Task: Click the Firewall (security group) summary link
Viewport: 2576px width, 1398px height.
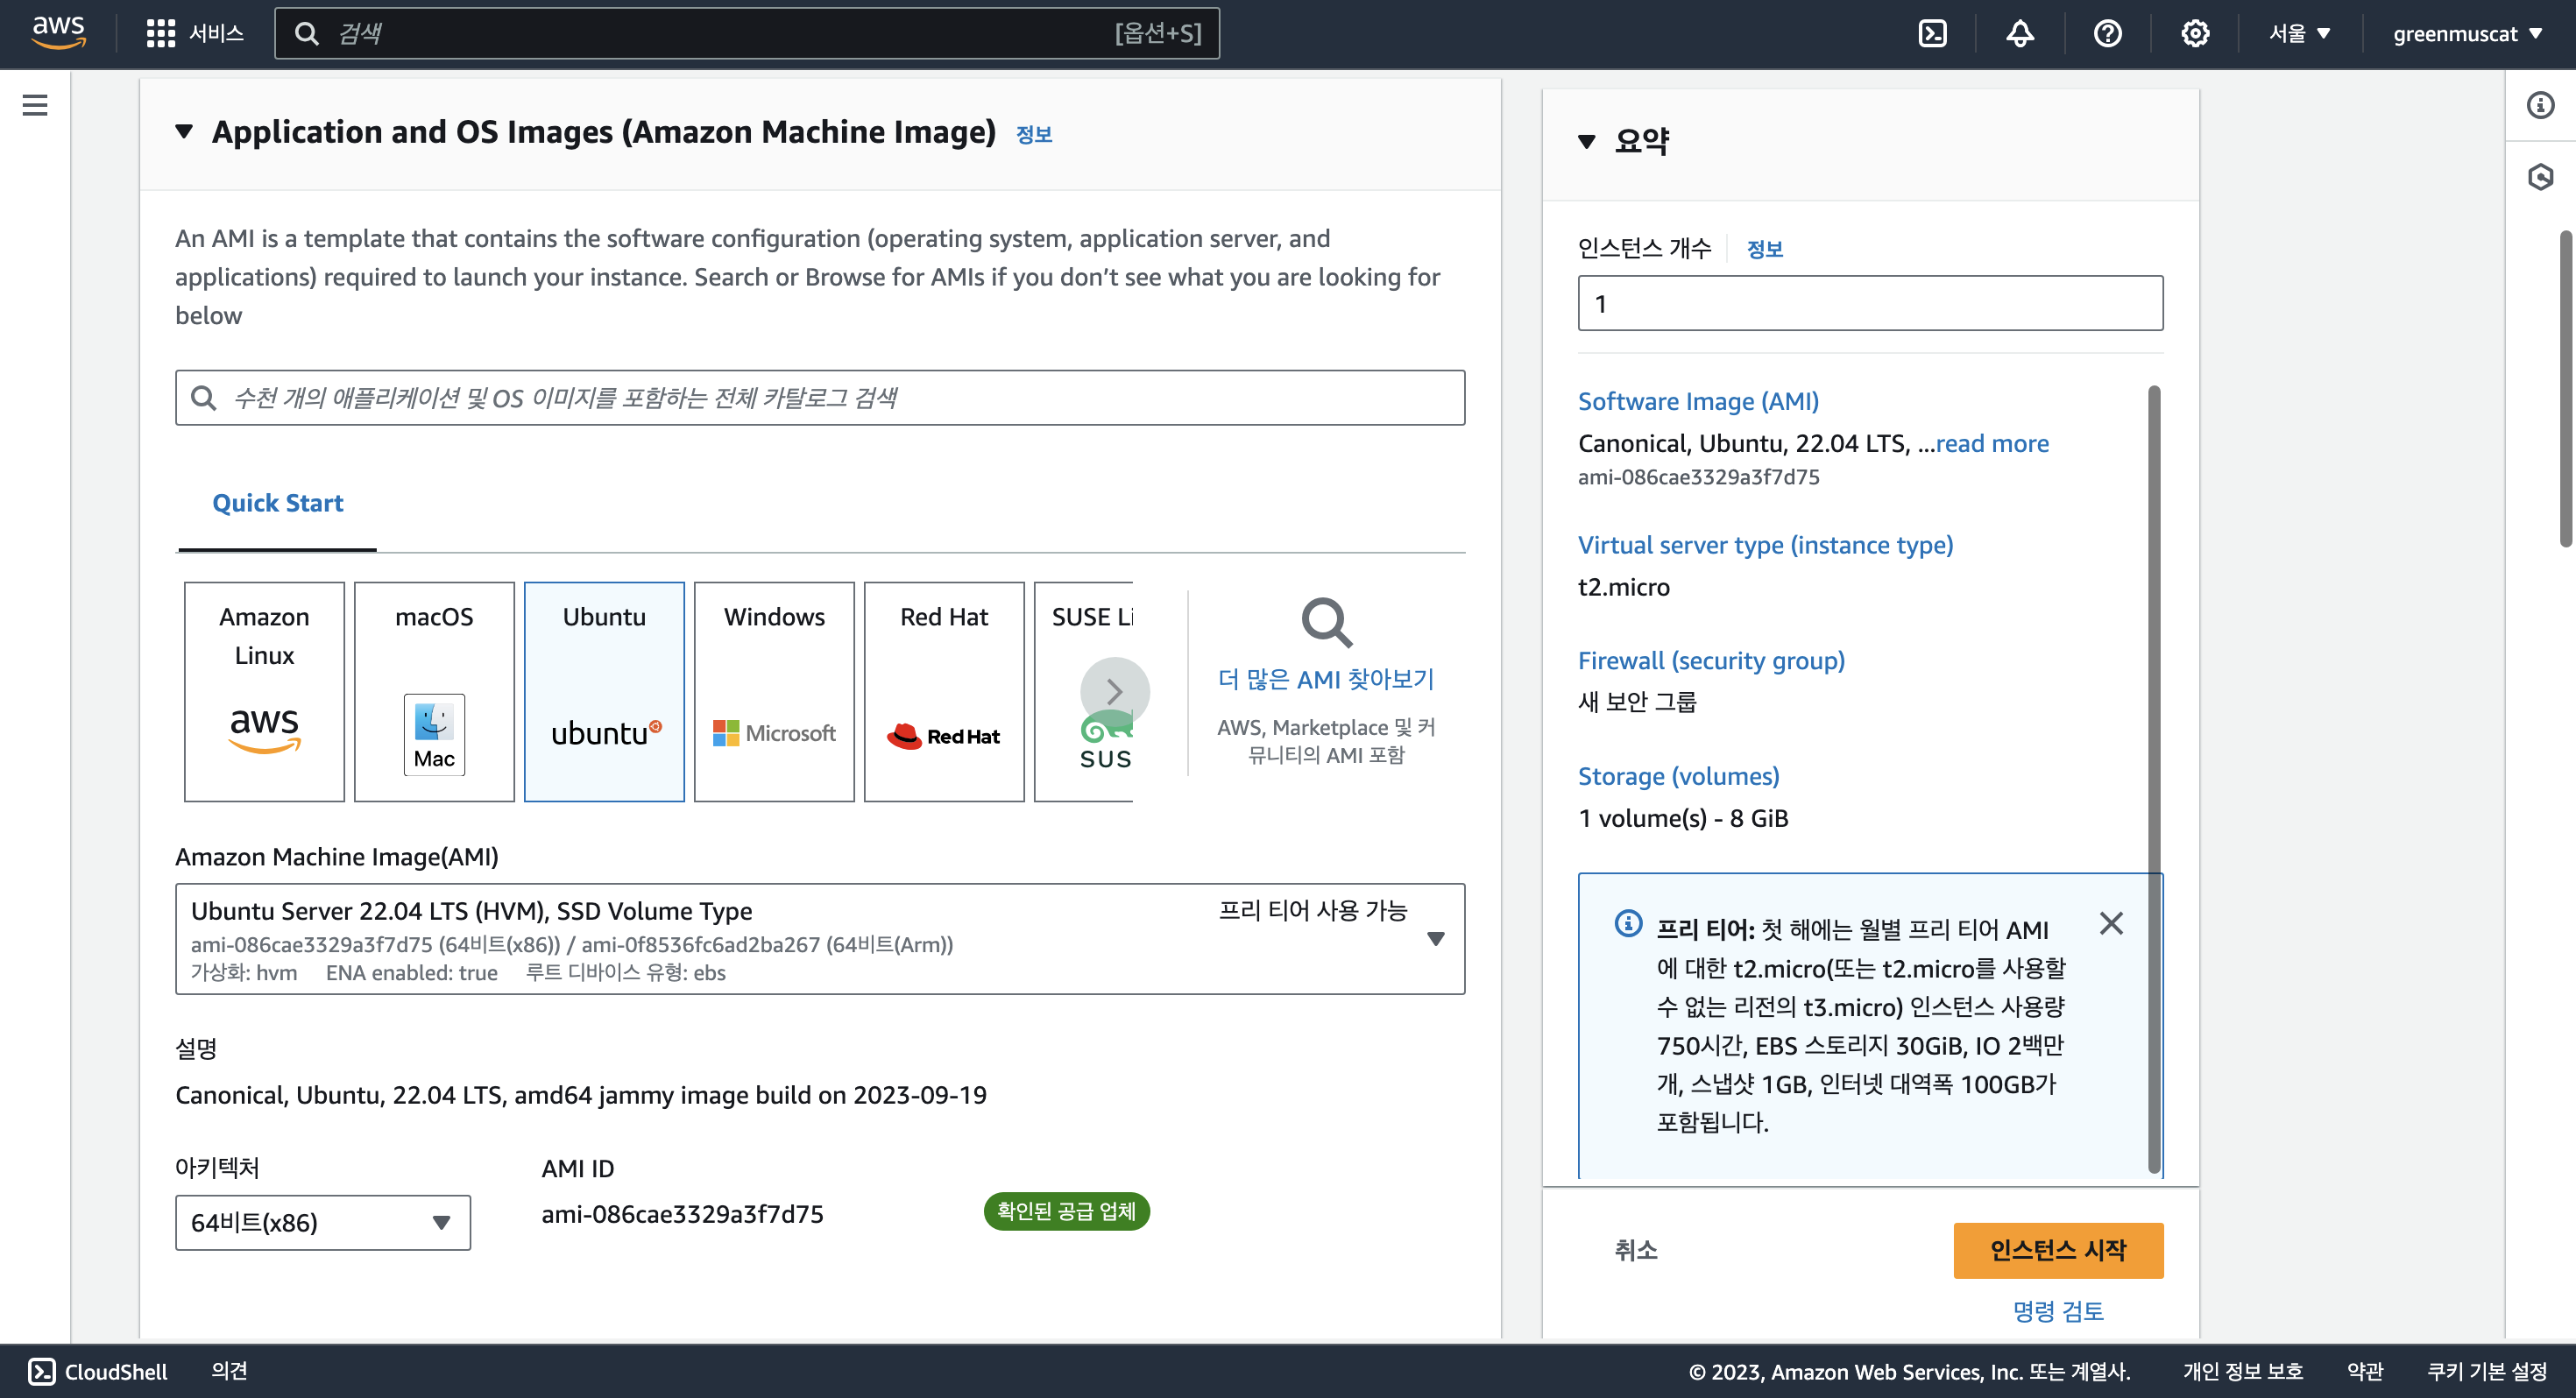Action: [x=1711, y=660]
